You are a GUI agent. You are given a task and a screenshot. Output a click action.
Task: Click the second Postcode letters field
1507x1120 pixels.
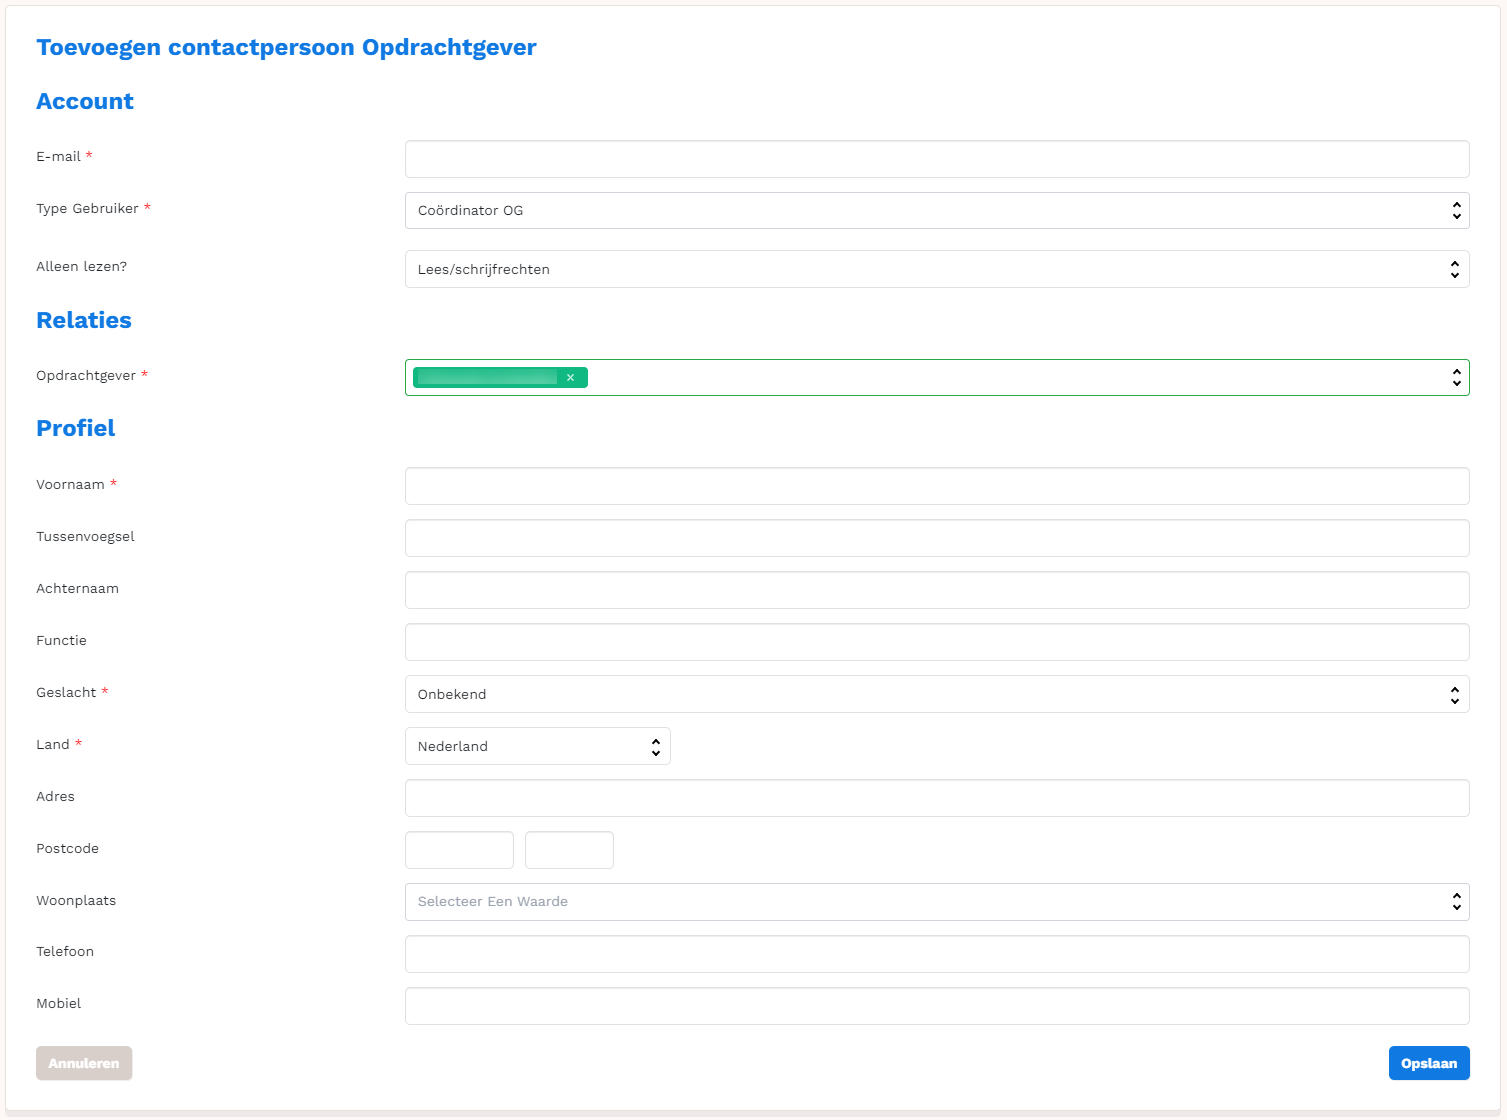click(569, 850)
